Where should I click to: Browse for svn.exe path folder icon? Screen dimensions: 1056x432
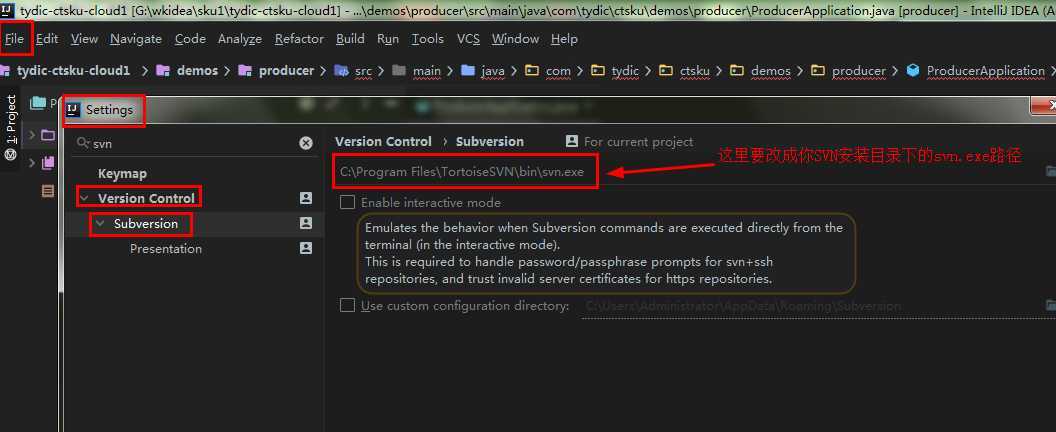click(x=1050, y=171)
